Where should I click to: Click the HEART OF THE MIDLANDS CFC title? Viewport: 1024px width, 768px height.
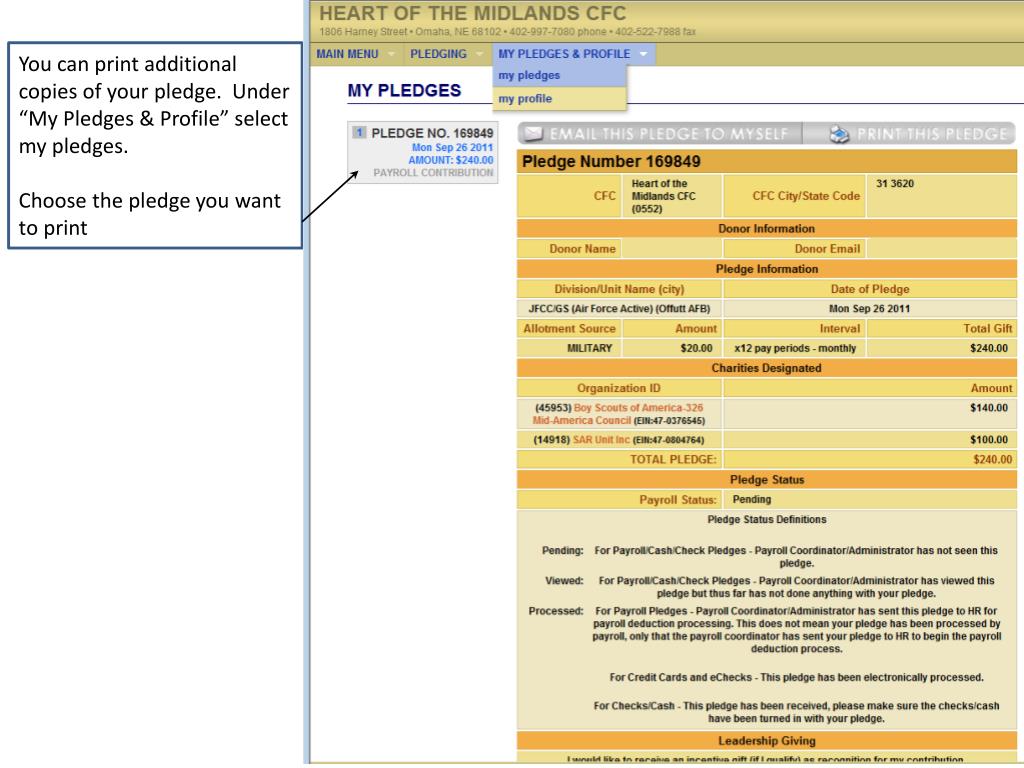tap(472, 13)
